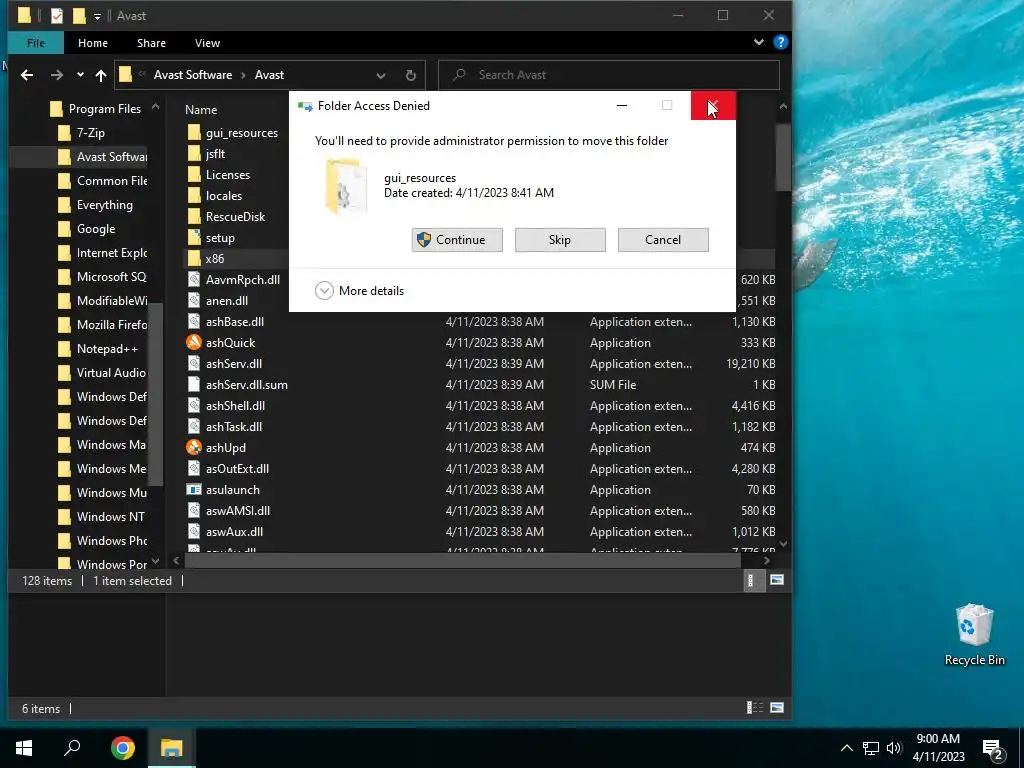
Task: Select the jsflt folder icon
Action: point(194,154)
